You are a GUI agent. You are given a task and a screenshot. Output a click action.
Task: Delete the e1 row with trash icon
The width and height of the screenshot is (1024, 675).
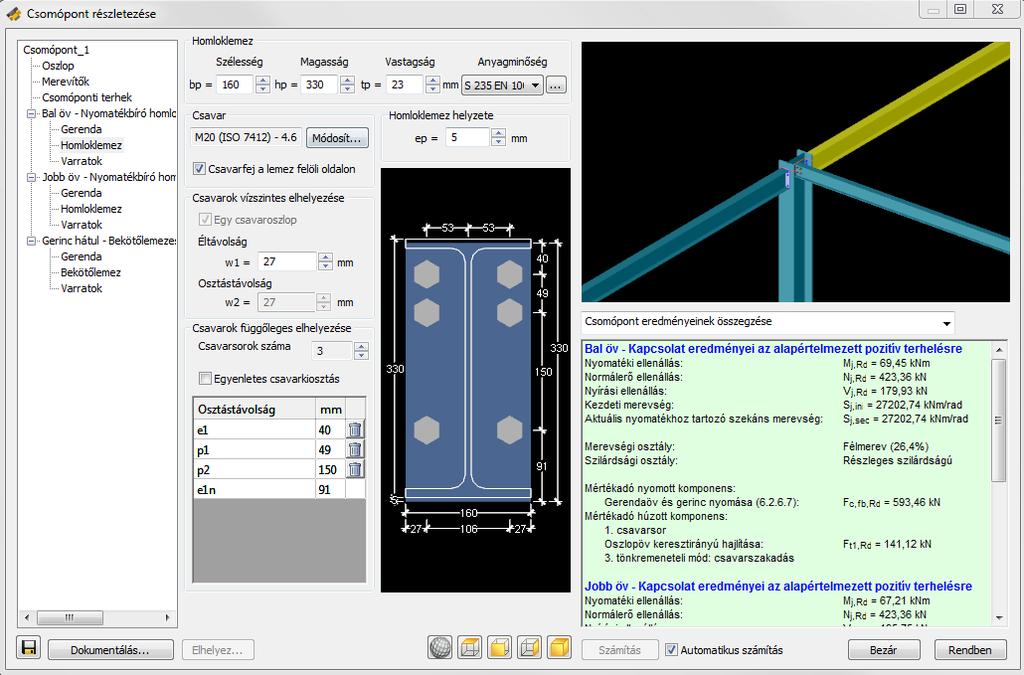355,430
